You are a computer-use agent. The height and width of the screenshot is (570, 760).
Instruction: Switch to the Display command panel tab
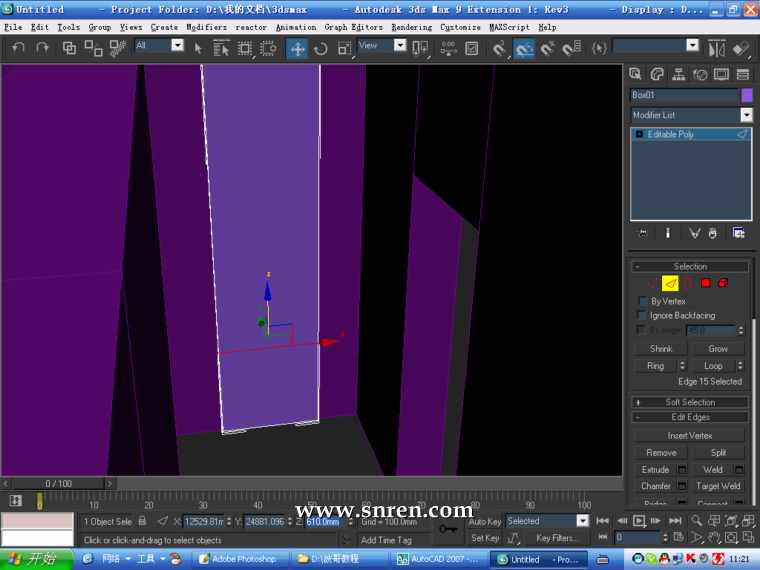coord(721,74)
